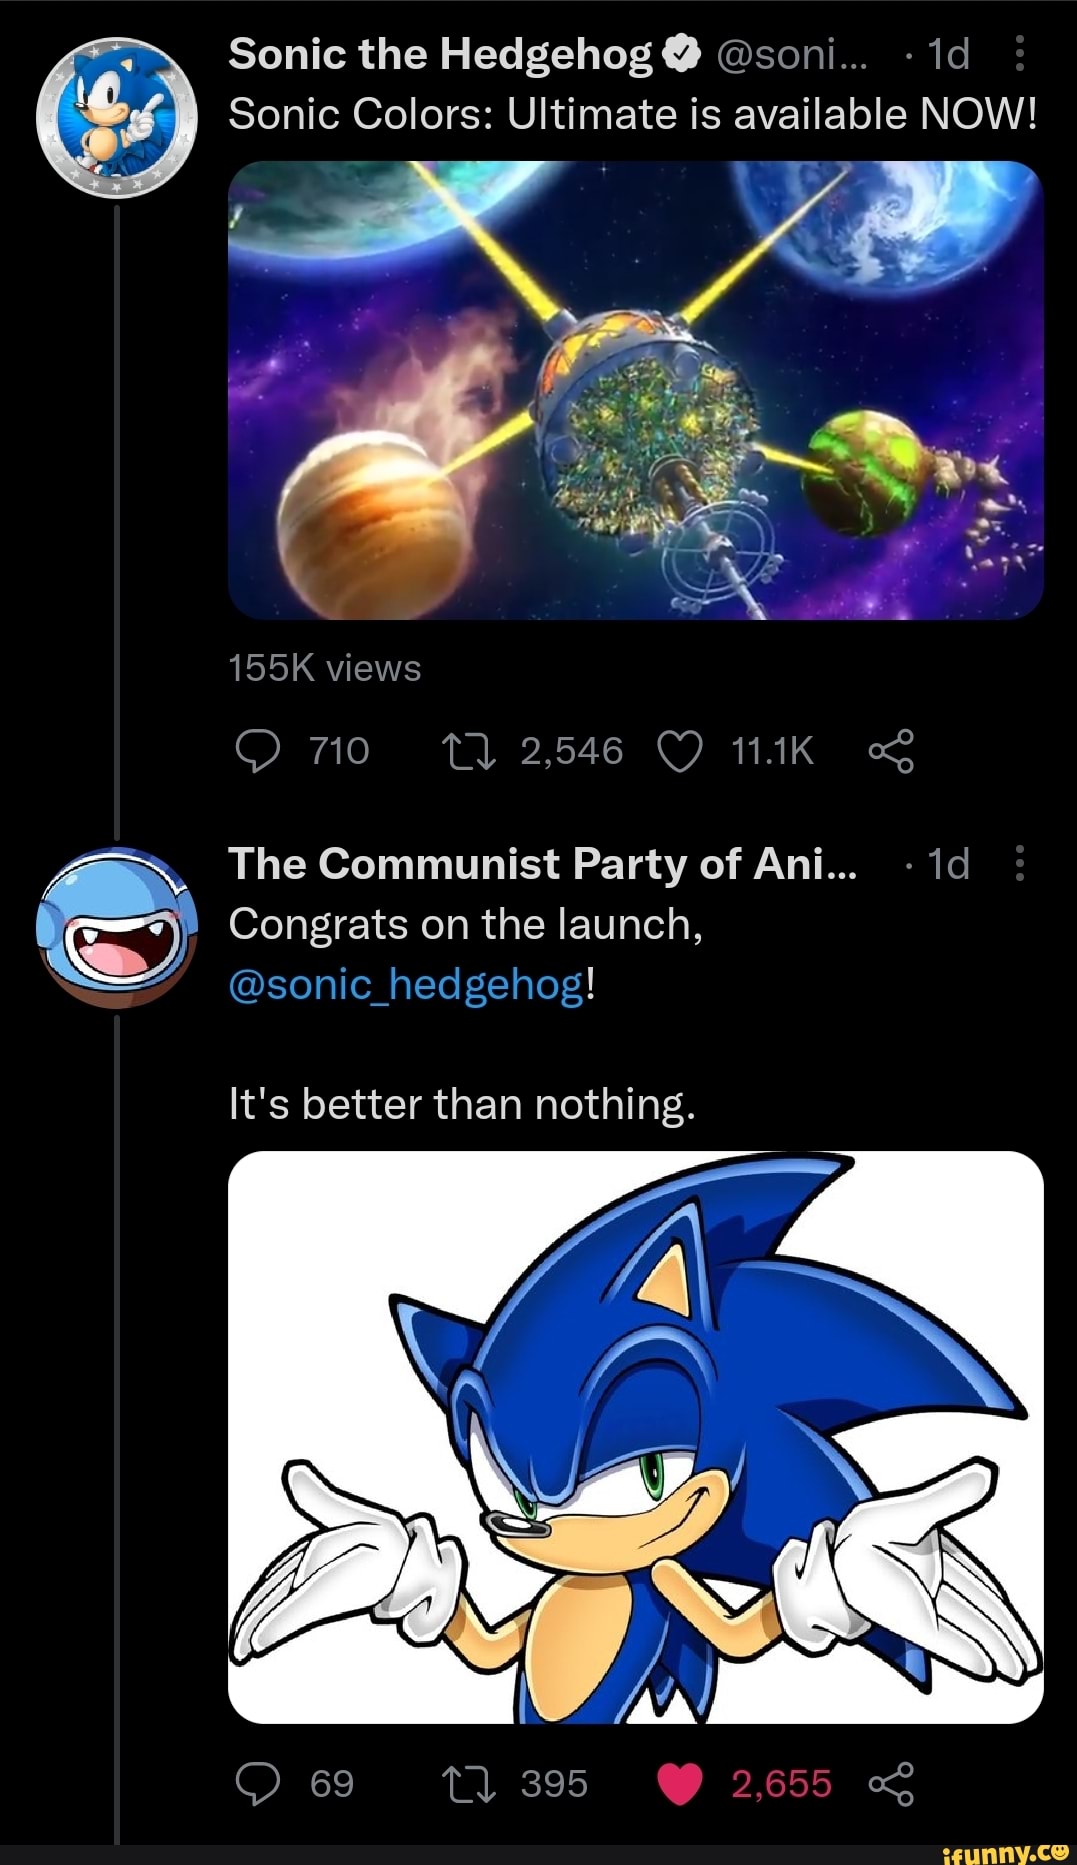This screenshot has height=1865, width=1077.
Task: Retweet the Sonic Colors: Ultimate tweet
Action: 470,751
